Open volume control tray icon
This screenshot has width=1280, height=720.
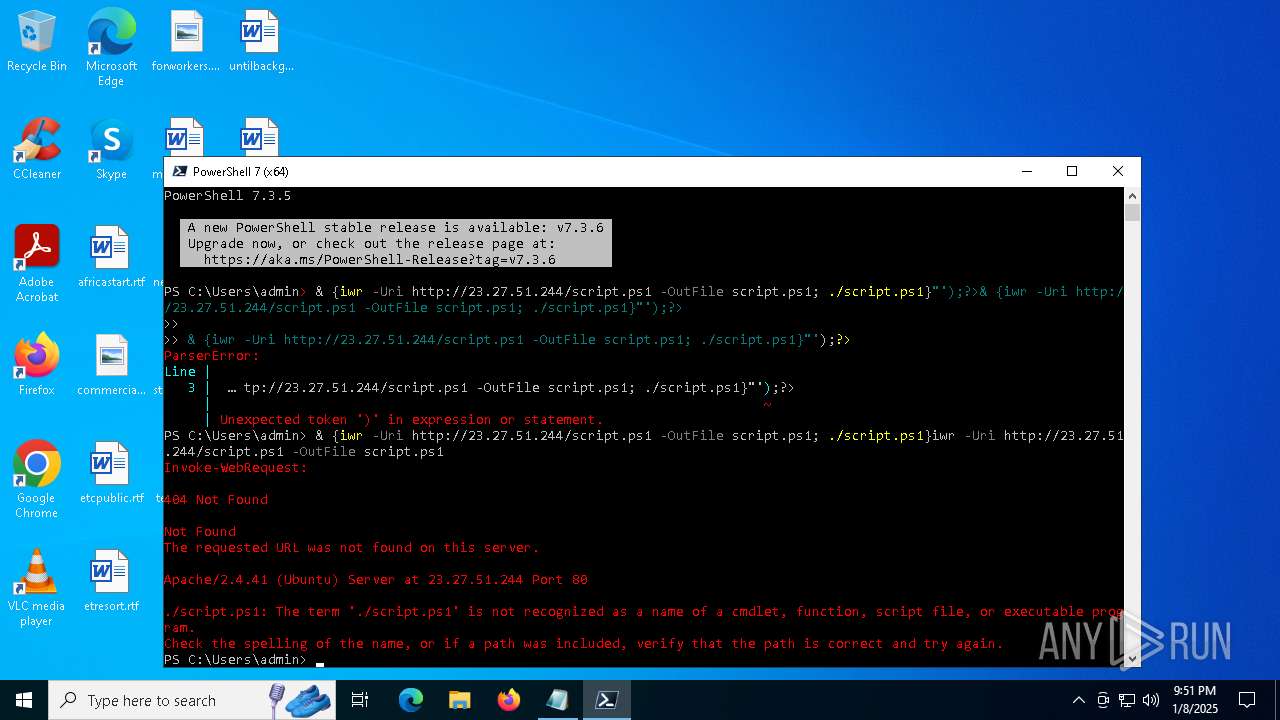tap(1151, 700)
